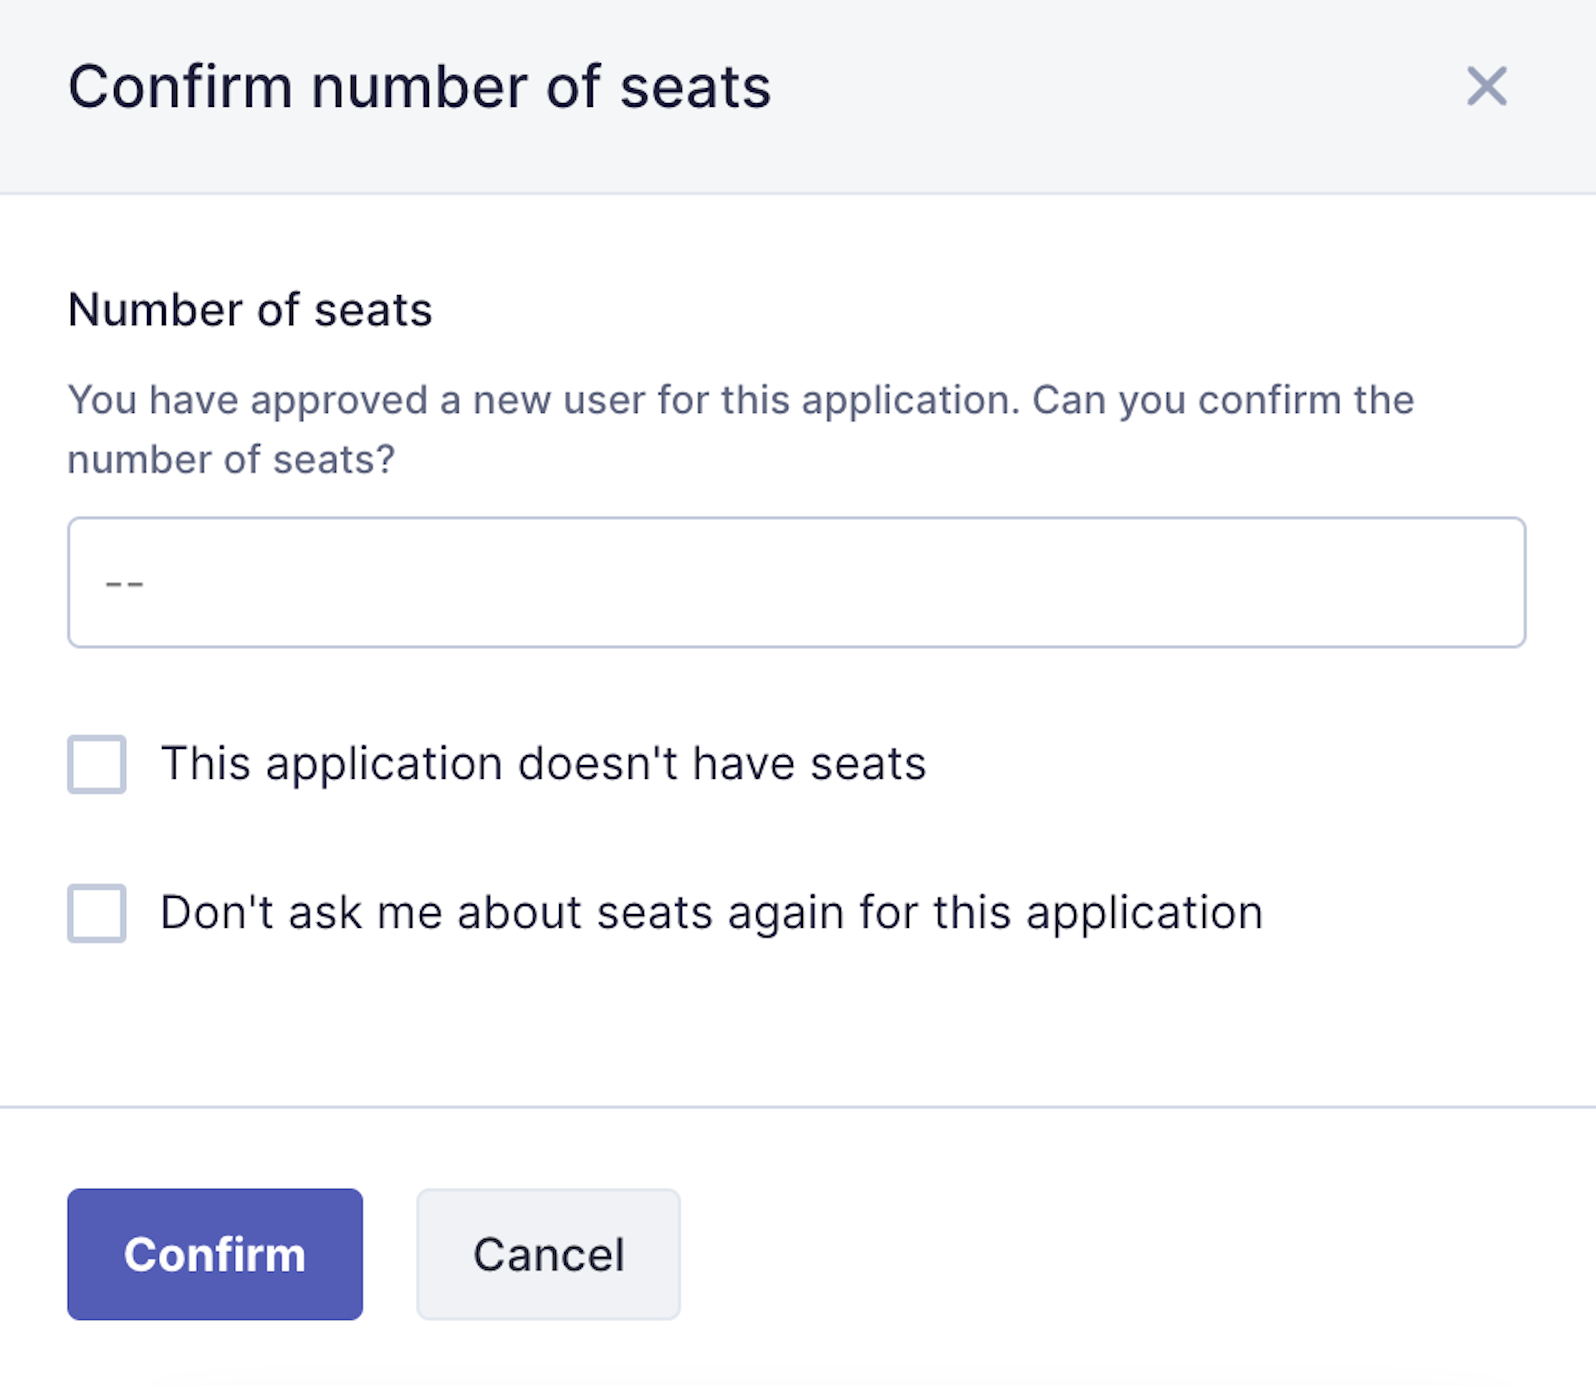The image size is (1596, 1386).
Task: Dismiss the dialog with the X icon
Action: pyautogui.click(x=1486, y=86)
